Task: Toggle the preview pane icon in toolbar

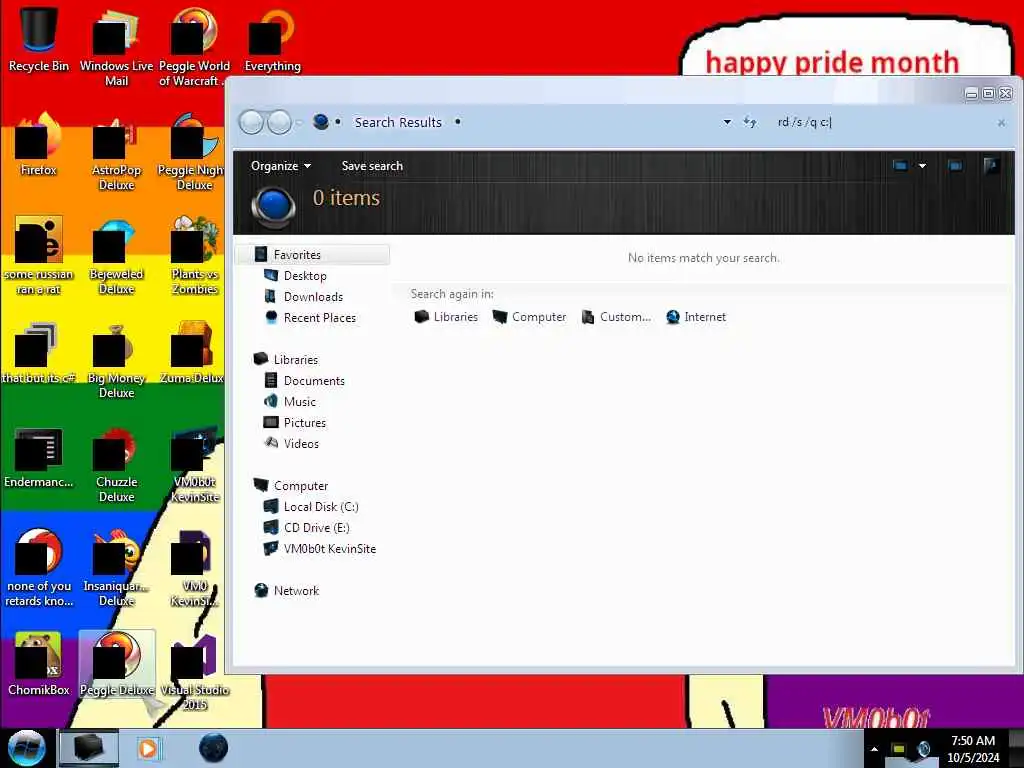Action: point(955,166)
